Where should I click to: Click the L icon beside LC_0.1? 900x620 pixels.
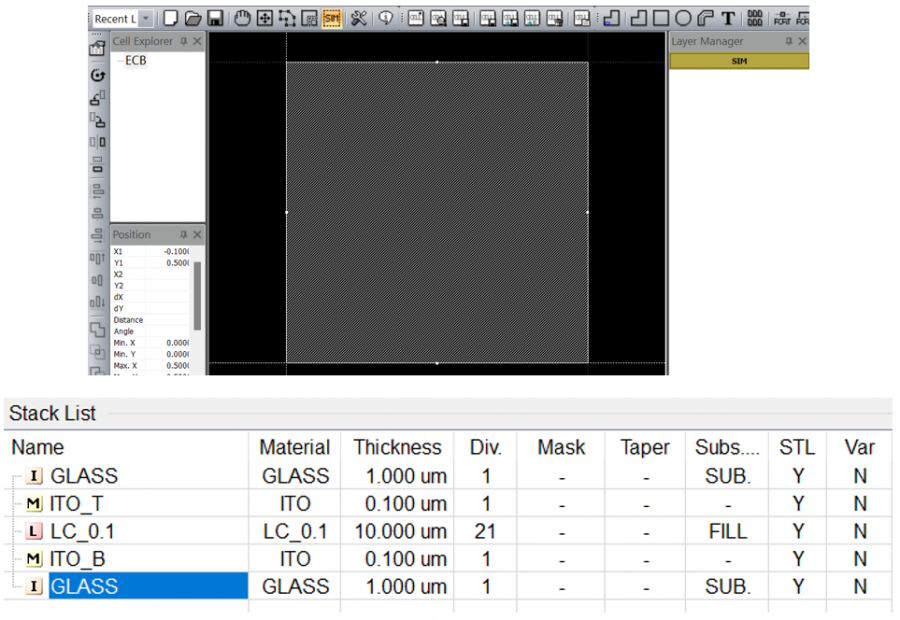point(34,532)
